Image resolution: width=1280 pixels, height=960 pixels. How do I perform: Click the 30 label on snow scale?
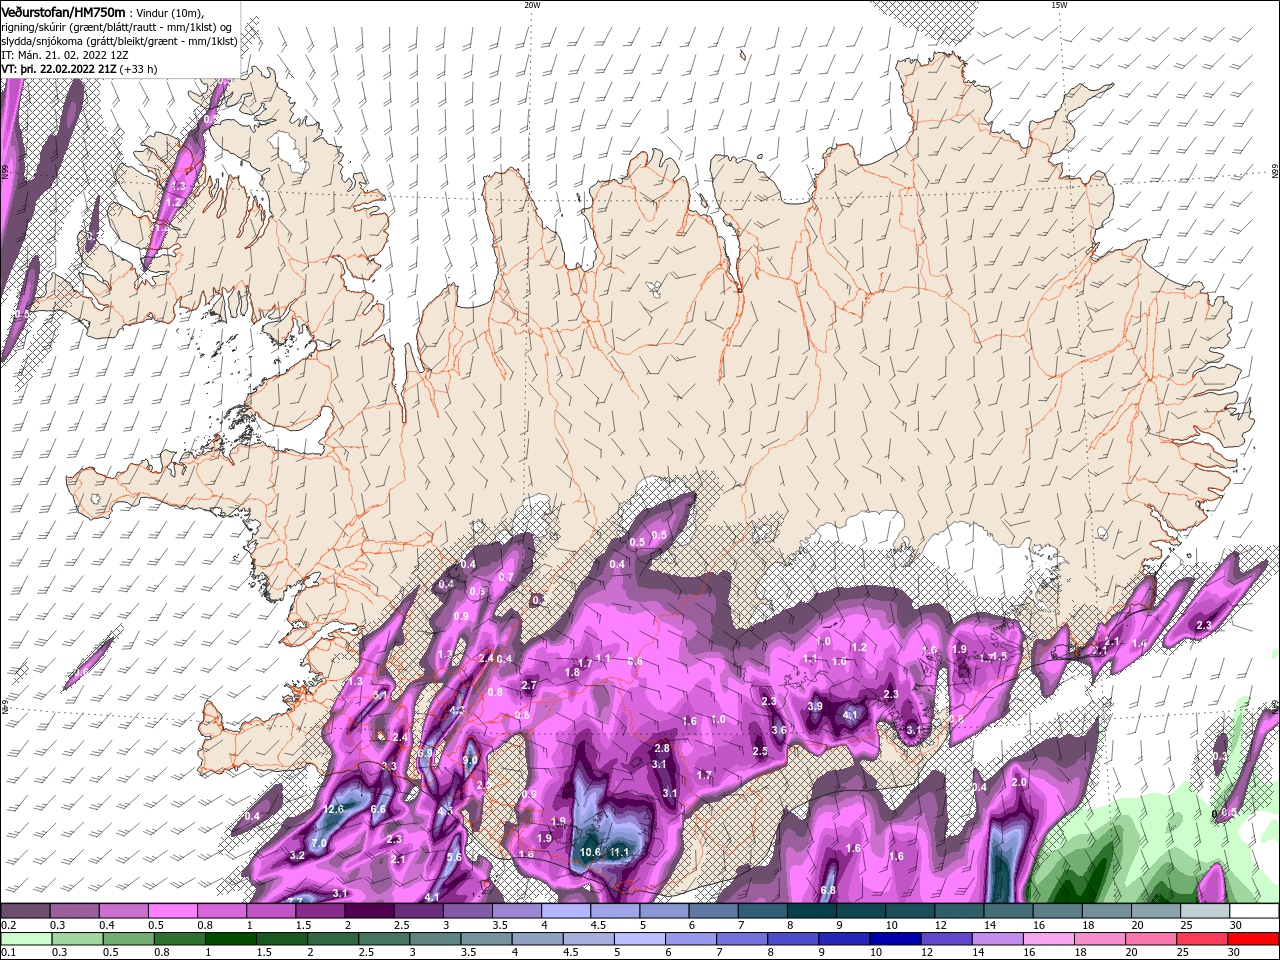[1235, 925]
